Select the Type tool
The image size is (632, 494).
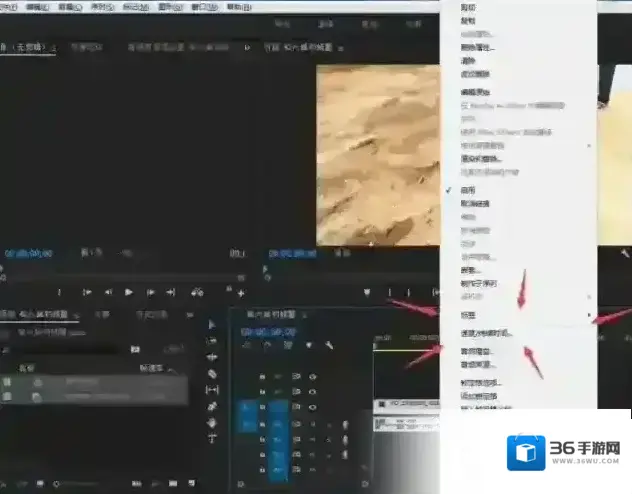[x=212, y=438]
